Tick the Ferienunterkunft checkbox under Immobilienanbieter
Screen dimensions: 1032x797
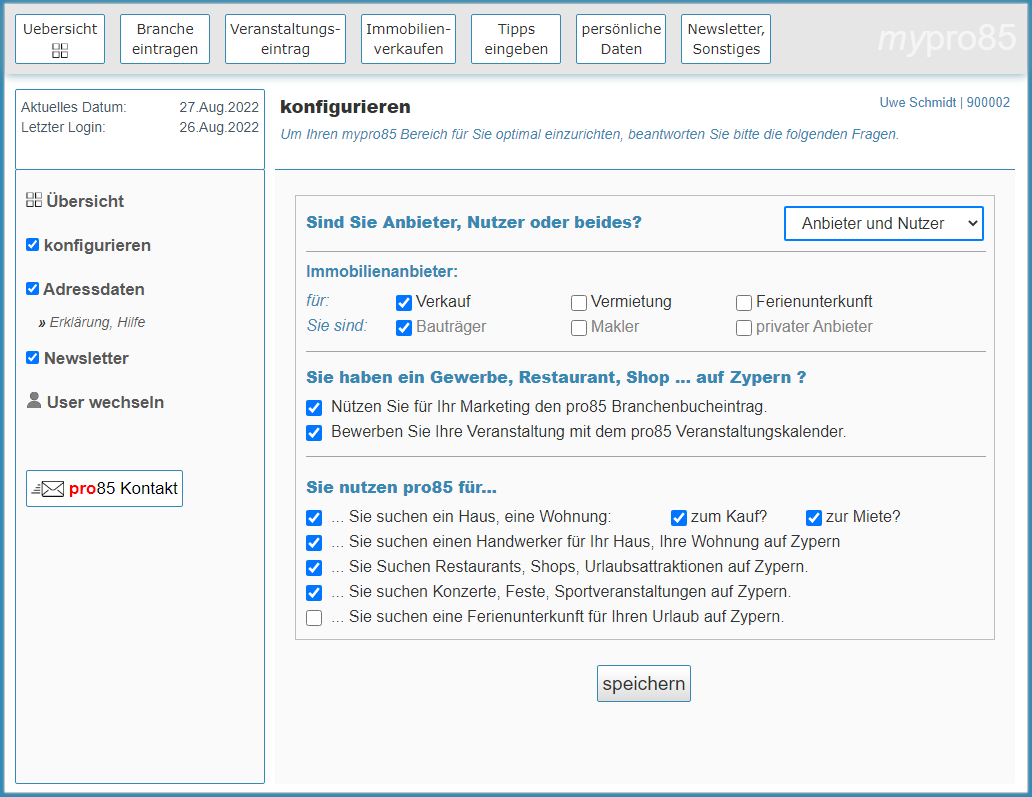[744, 302]
